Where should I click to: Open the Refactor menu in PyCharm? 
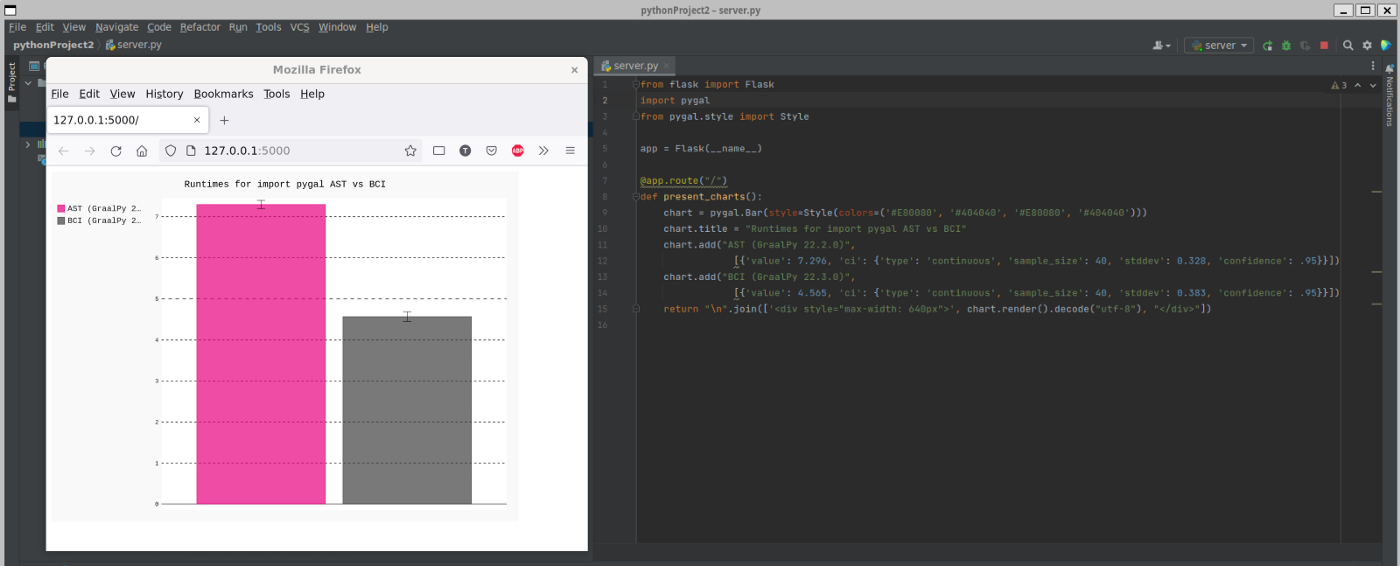200,27
